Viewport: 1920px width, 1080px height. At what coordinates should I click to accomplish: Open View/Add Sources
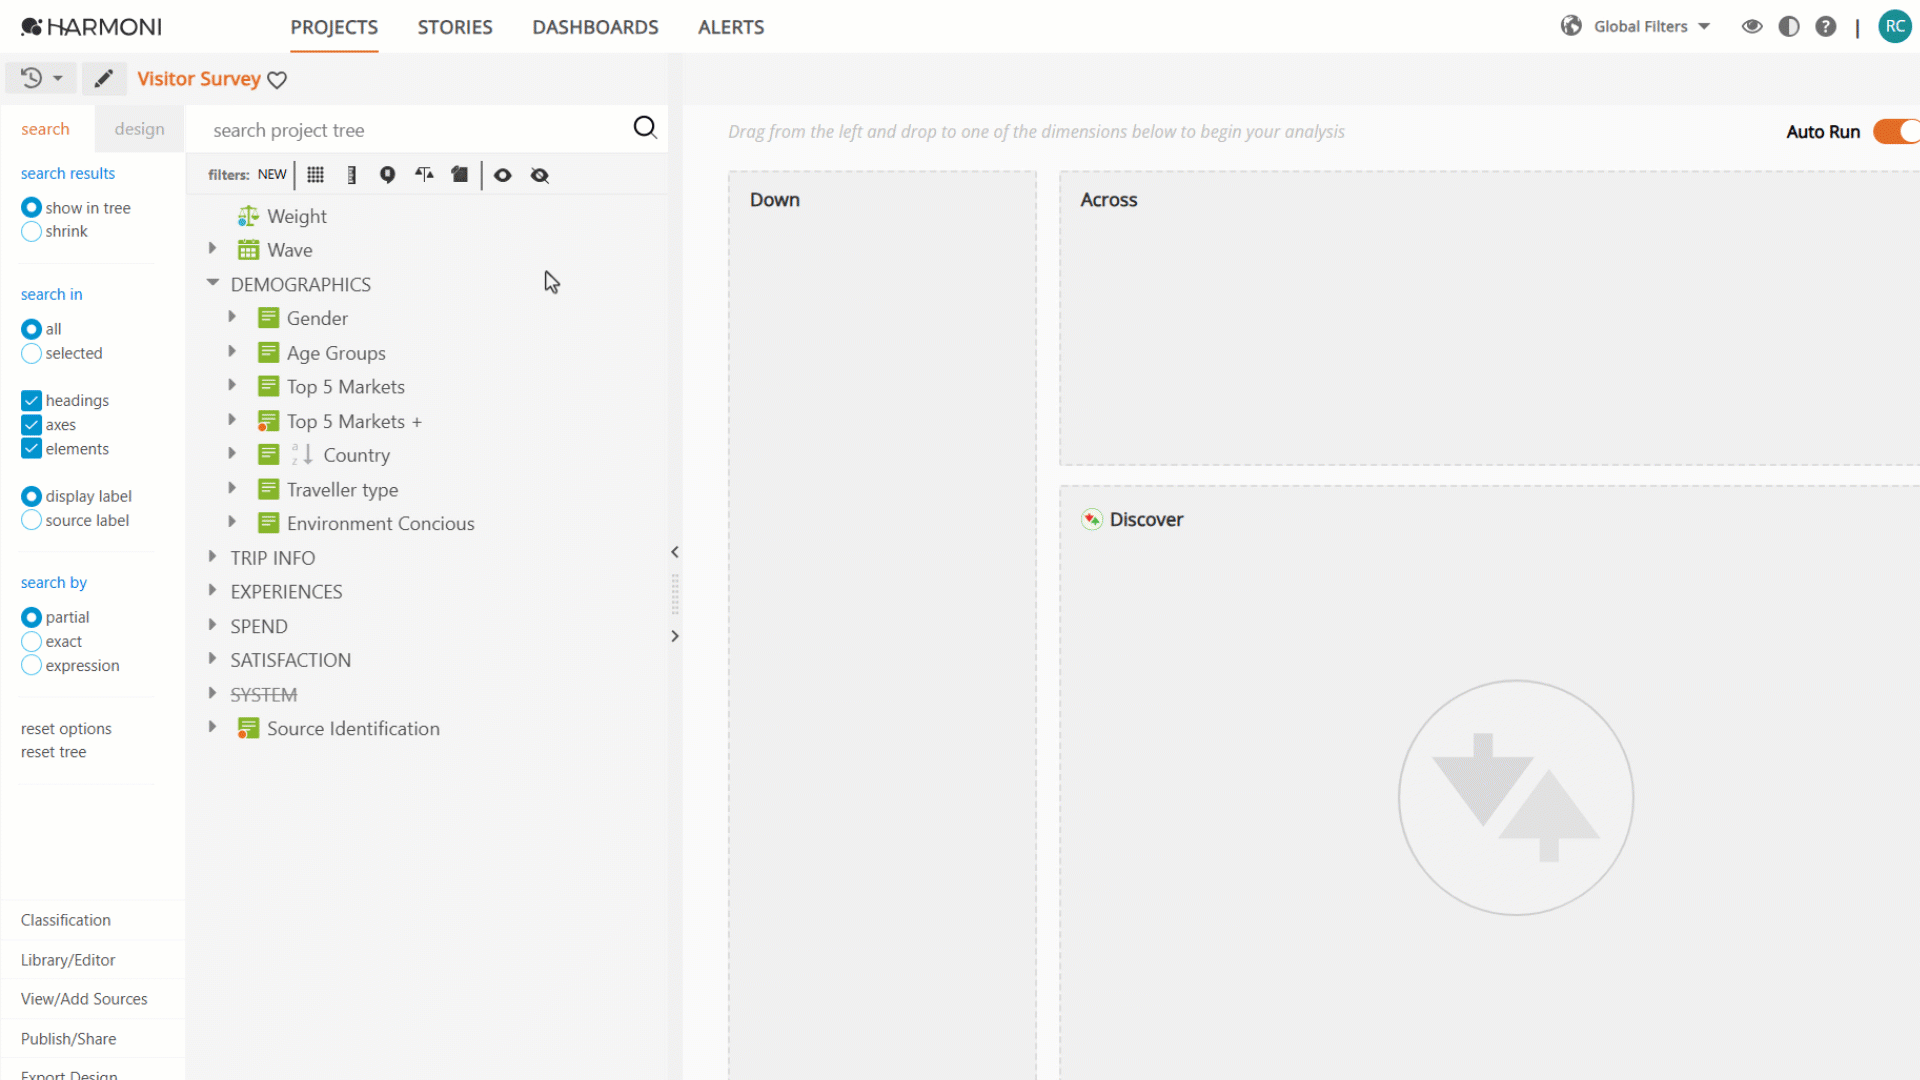pos(84,999)
